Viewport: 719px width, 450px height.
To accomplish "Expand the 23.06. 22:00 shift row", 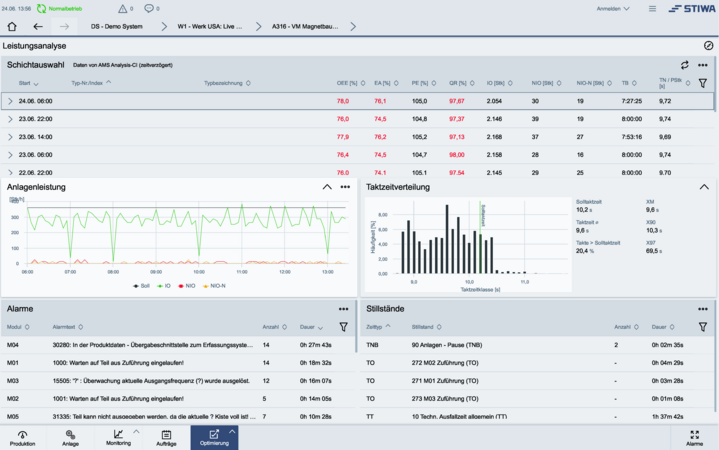I will pyautogui.click(x=10, y=119).
